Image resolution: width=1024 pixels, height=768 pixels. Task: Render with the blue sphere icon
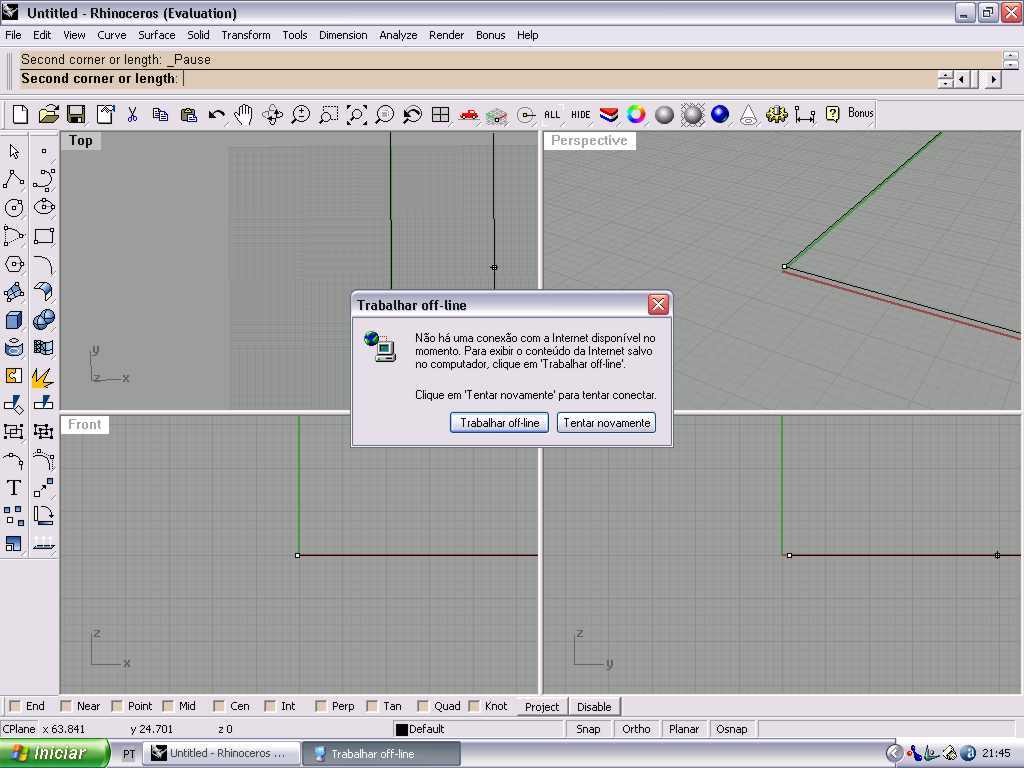point(720,114)
